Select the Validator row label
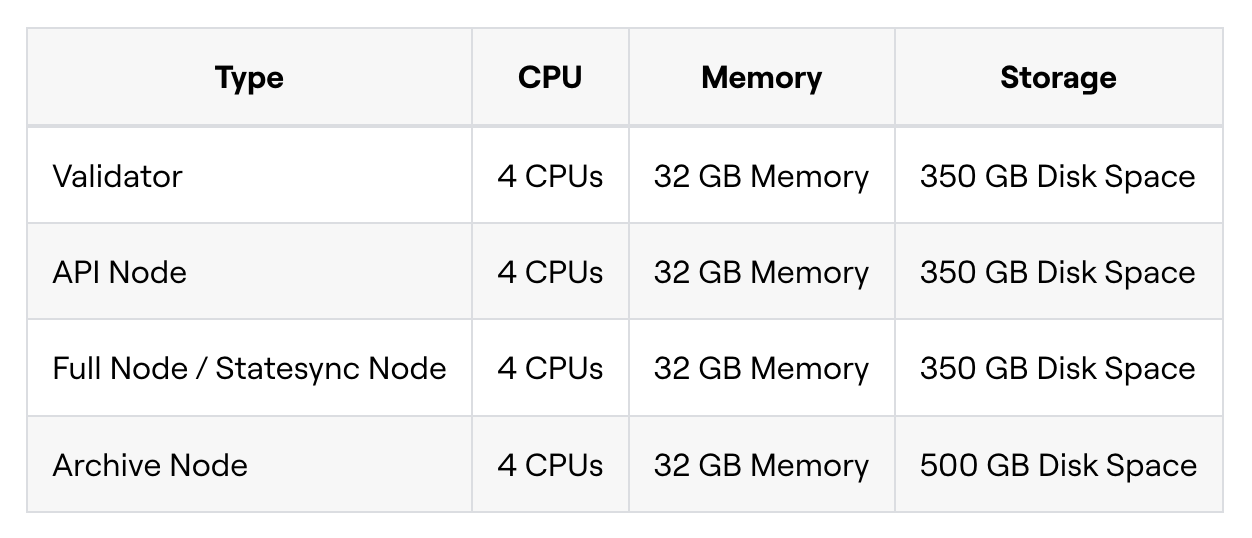This screenshot has height=538, width=1252. pos(117,176)
